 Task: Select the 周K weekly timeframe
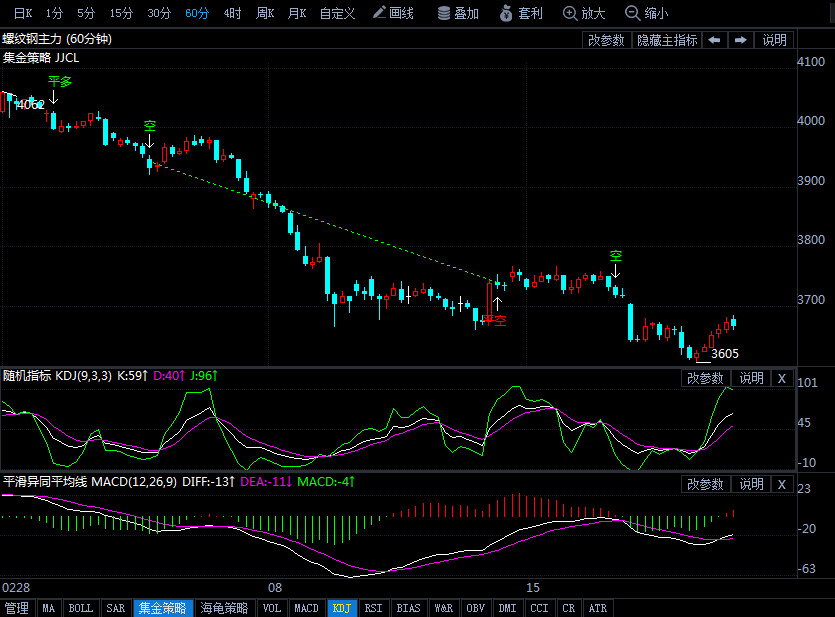pos(266,14)
